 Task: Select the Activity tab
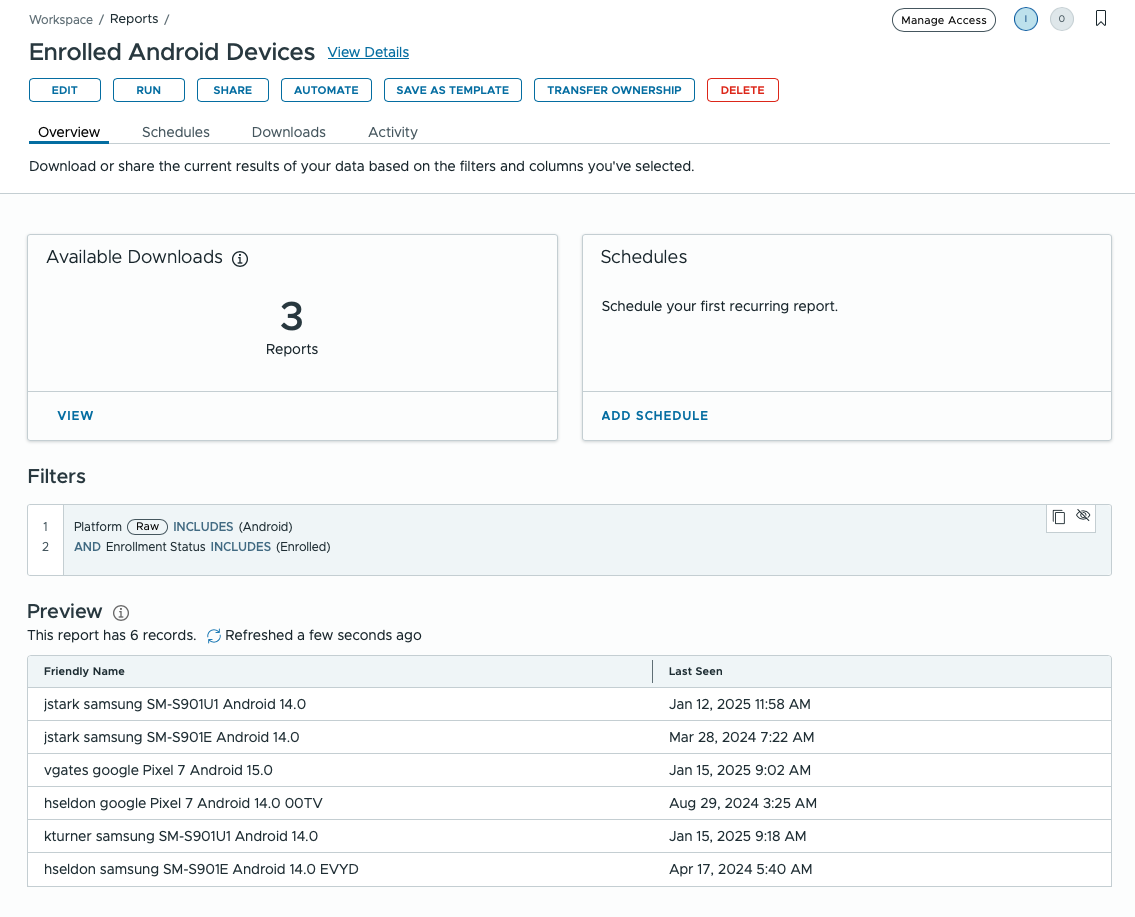pos(392,131)
